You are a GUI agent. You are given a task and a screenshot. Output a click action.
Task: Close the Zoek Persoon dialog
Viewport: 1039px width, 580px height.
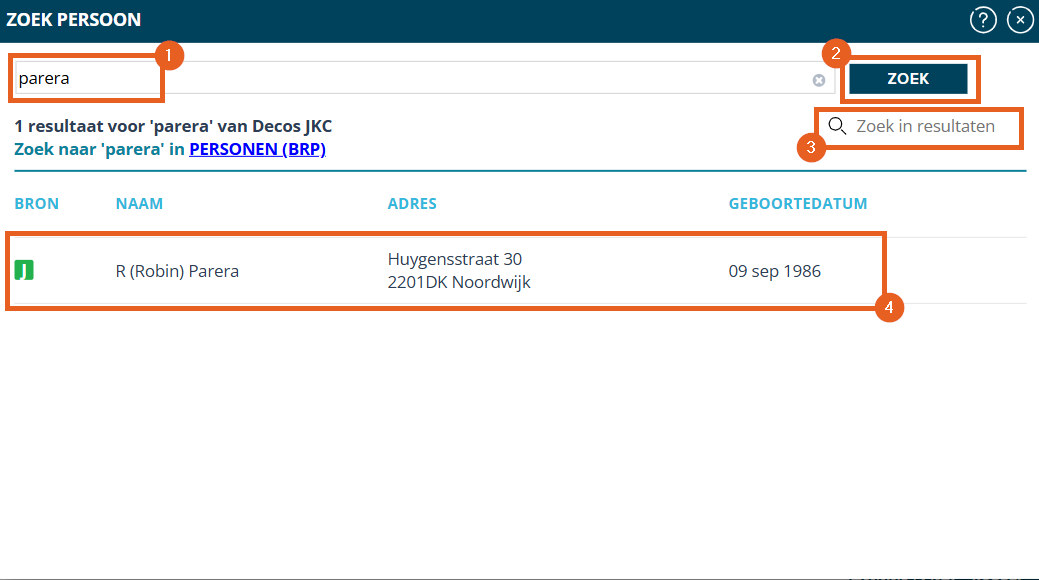click(x=1019, y=20)
